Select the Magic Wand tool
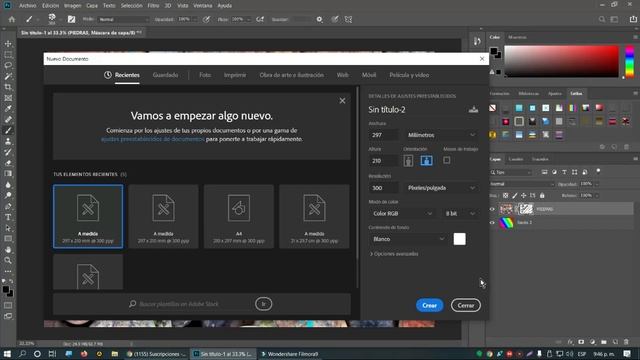Image resolution: width=640 pixels, height=360 pixels. [8, 76]
